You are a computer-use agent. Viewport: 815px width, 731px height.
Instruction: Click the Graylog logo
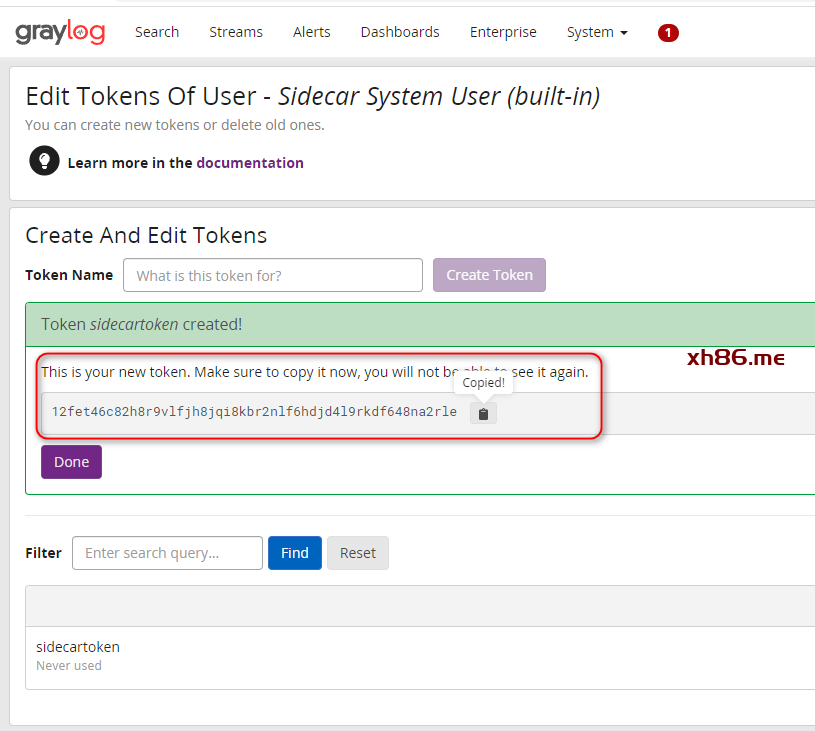pos(60,33)
